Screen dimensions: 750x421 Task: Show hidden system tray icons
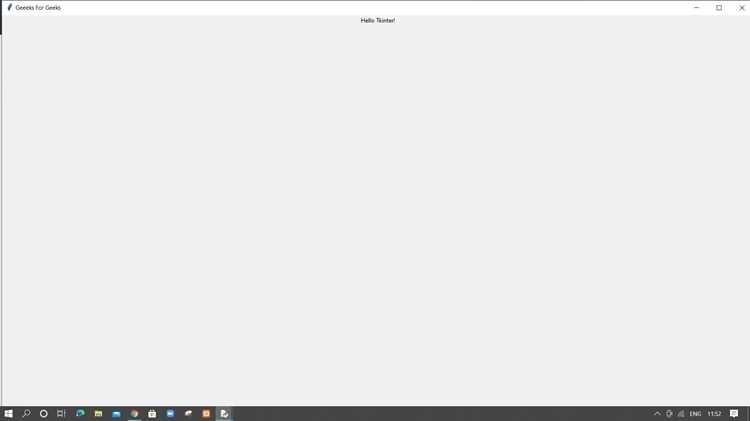657,414
